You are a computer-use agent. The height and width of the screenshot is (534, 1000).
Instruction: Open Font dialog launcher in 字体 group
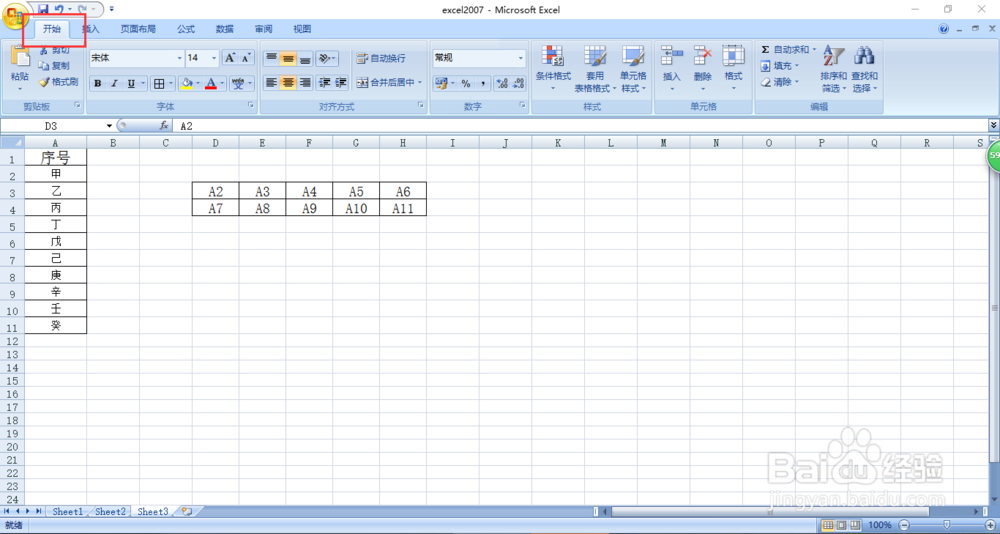point(253,105)
